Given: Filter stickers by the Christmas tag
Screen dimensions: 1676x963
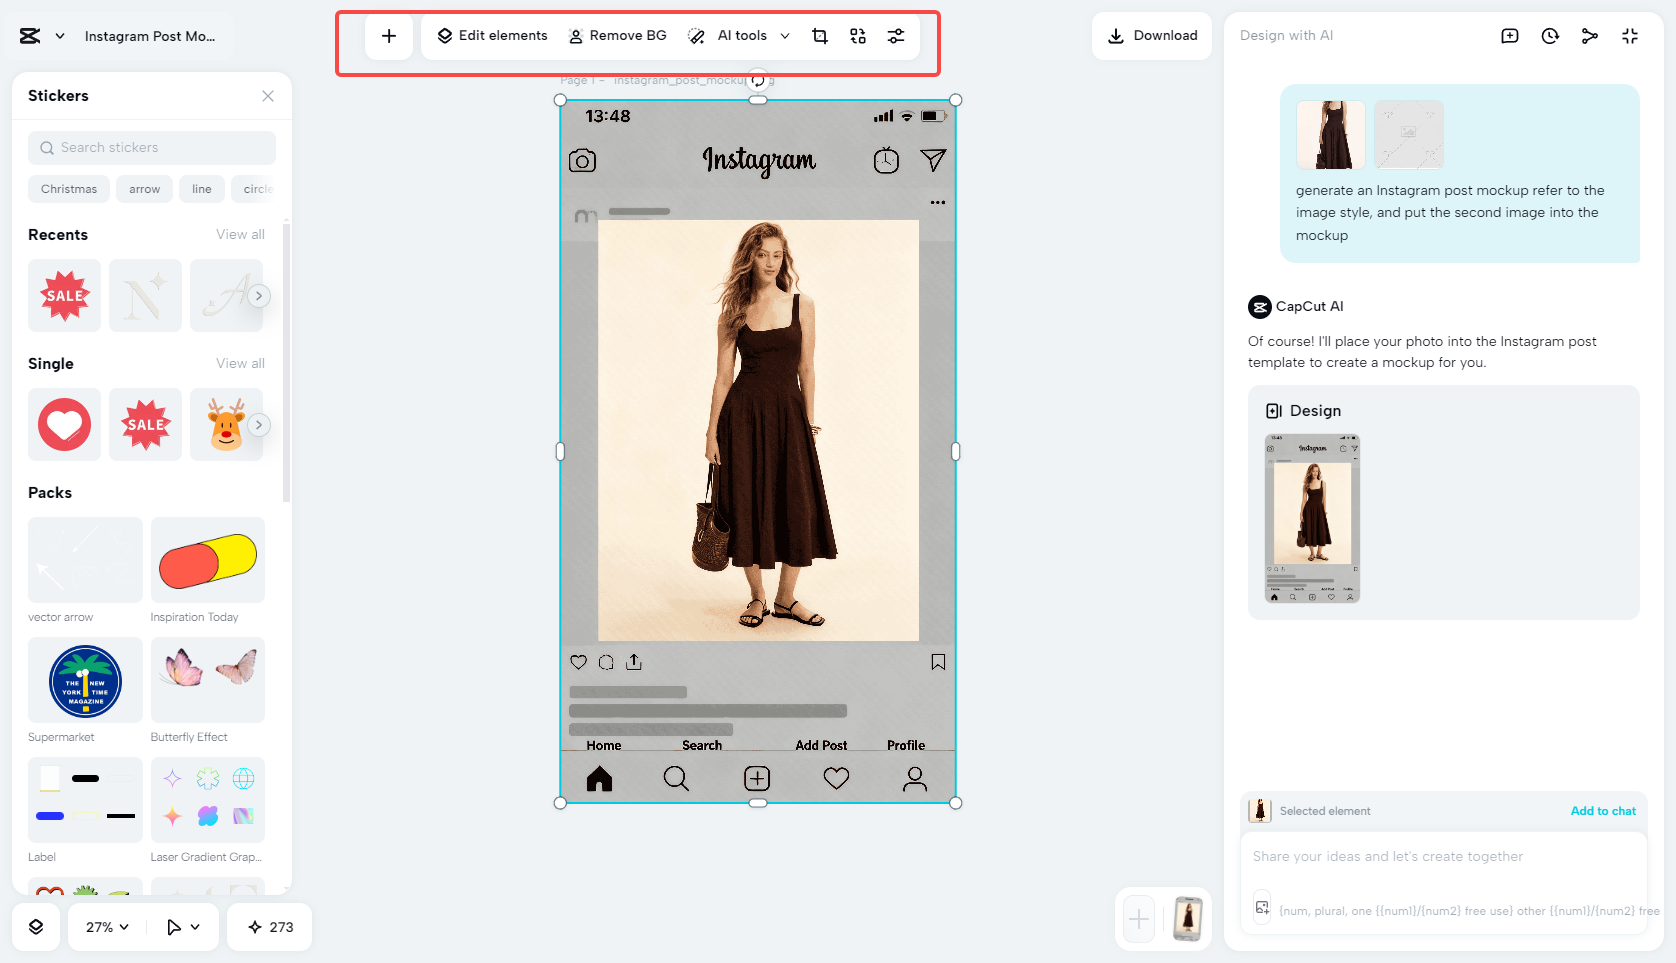Looking at the screenshot, I should [x=68, y=189].
